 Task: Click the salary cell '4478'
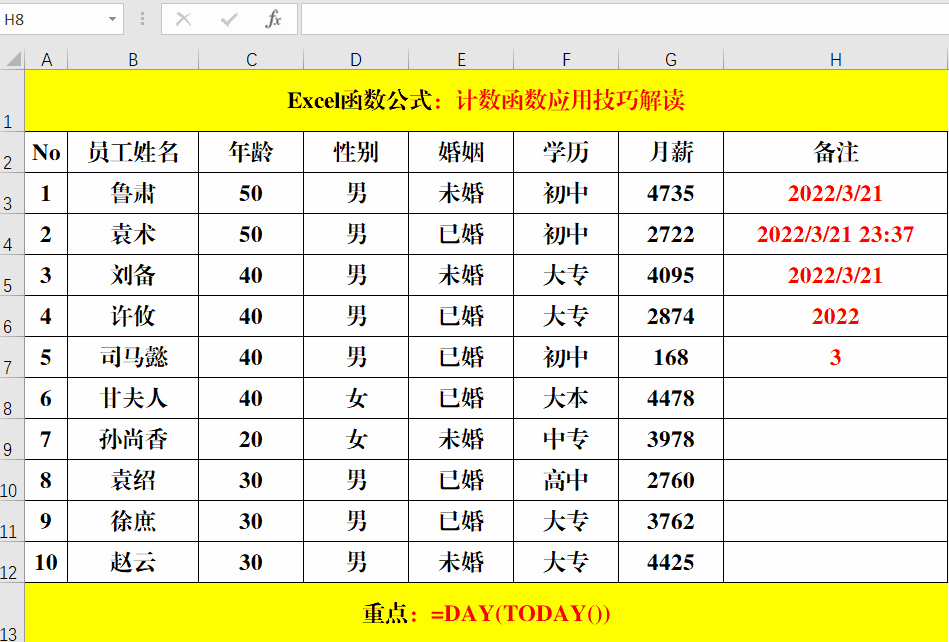[x=671, y=398]
